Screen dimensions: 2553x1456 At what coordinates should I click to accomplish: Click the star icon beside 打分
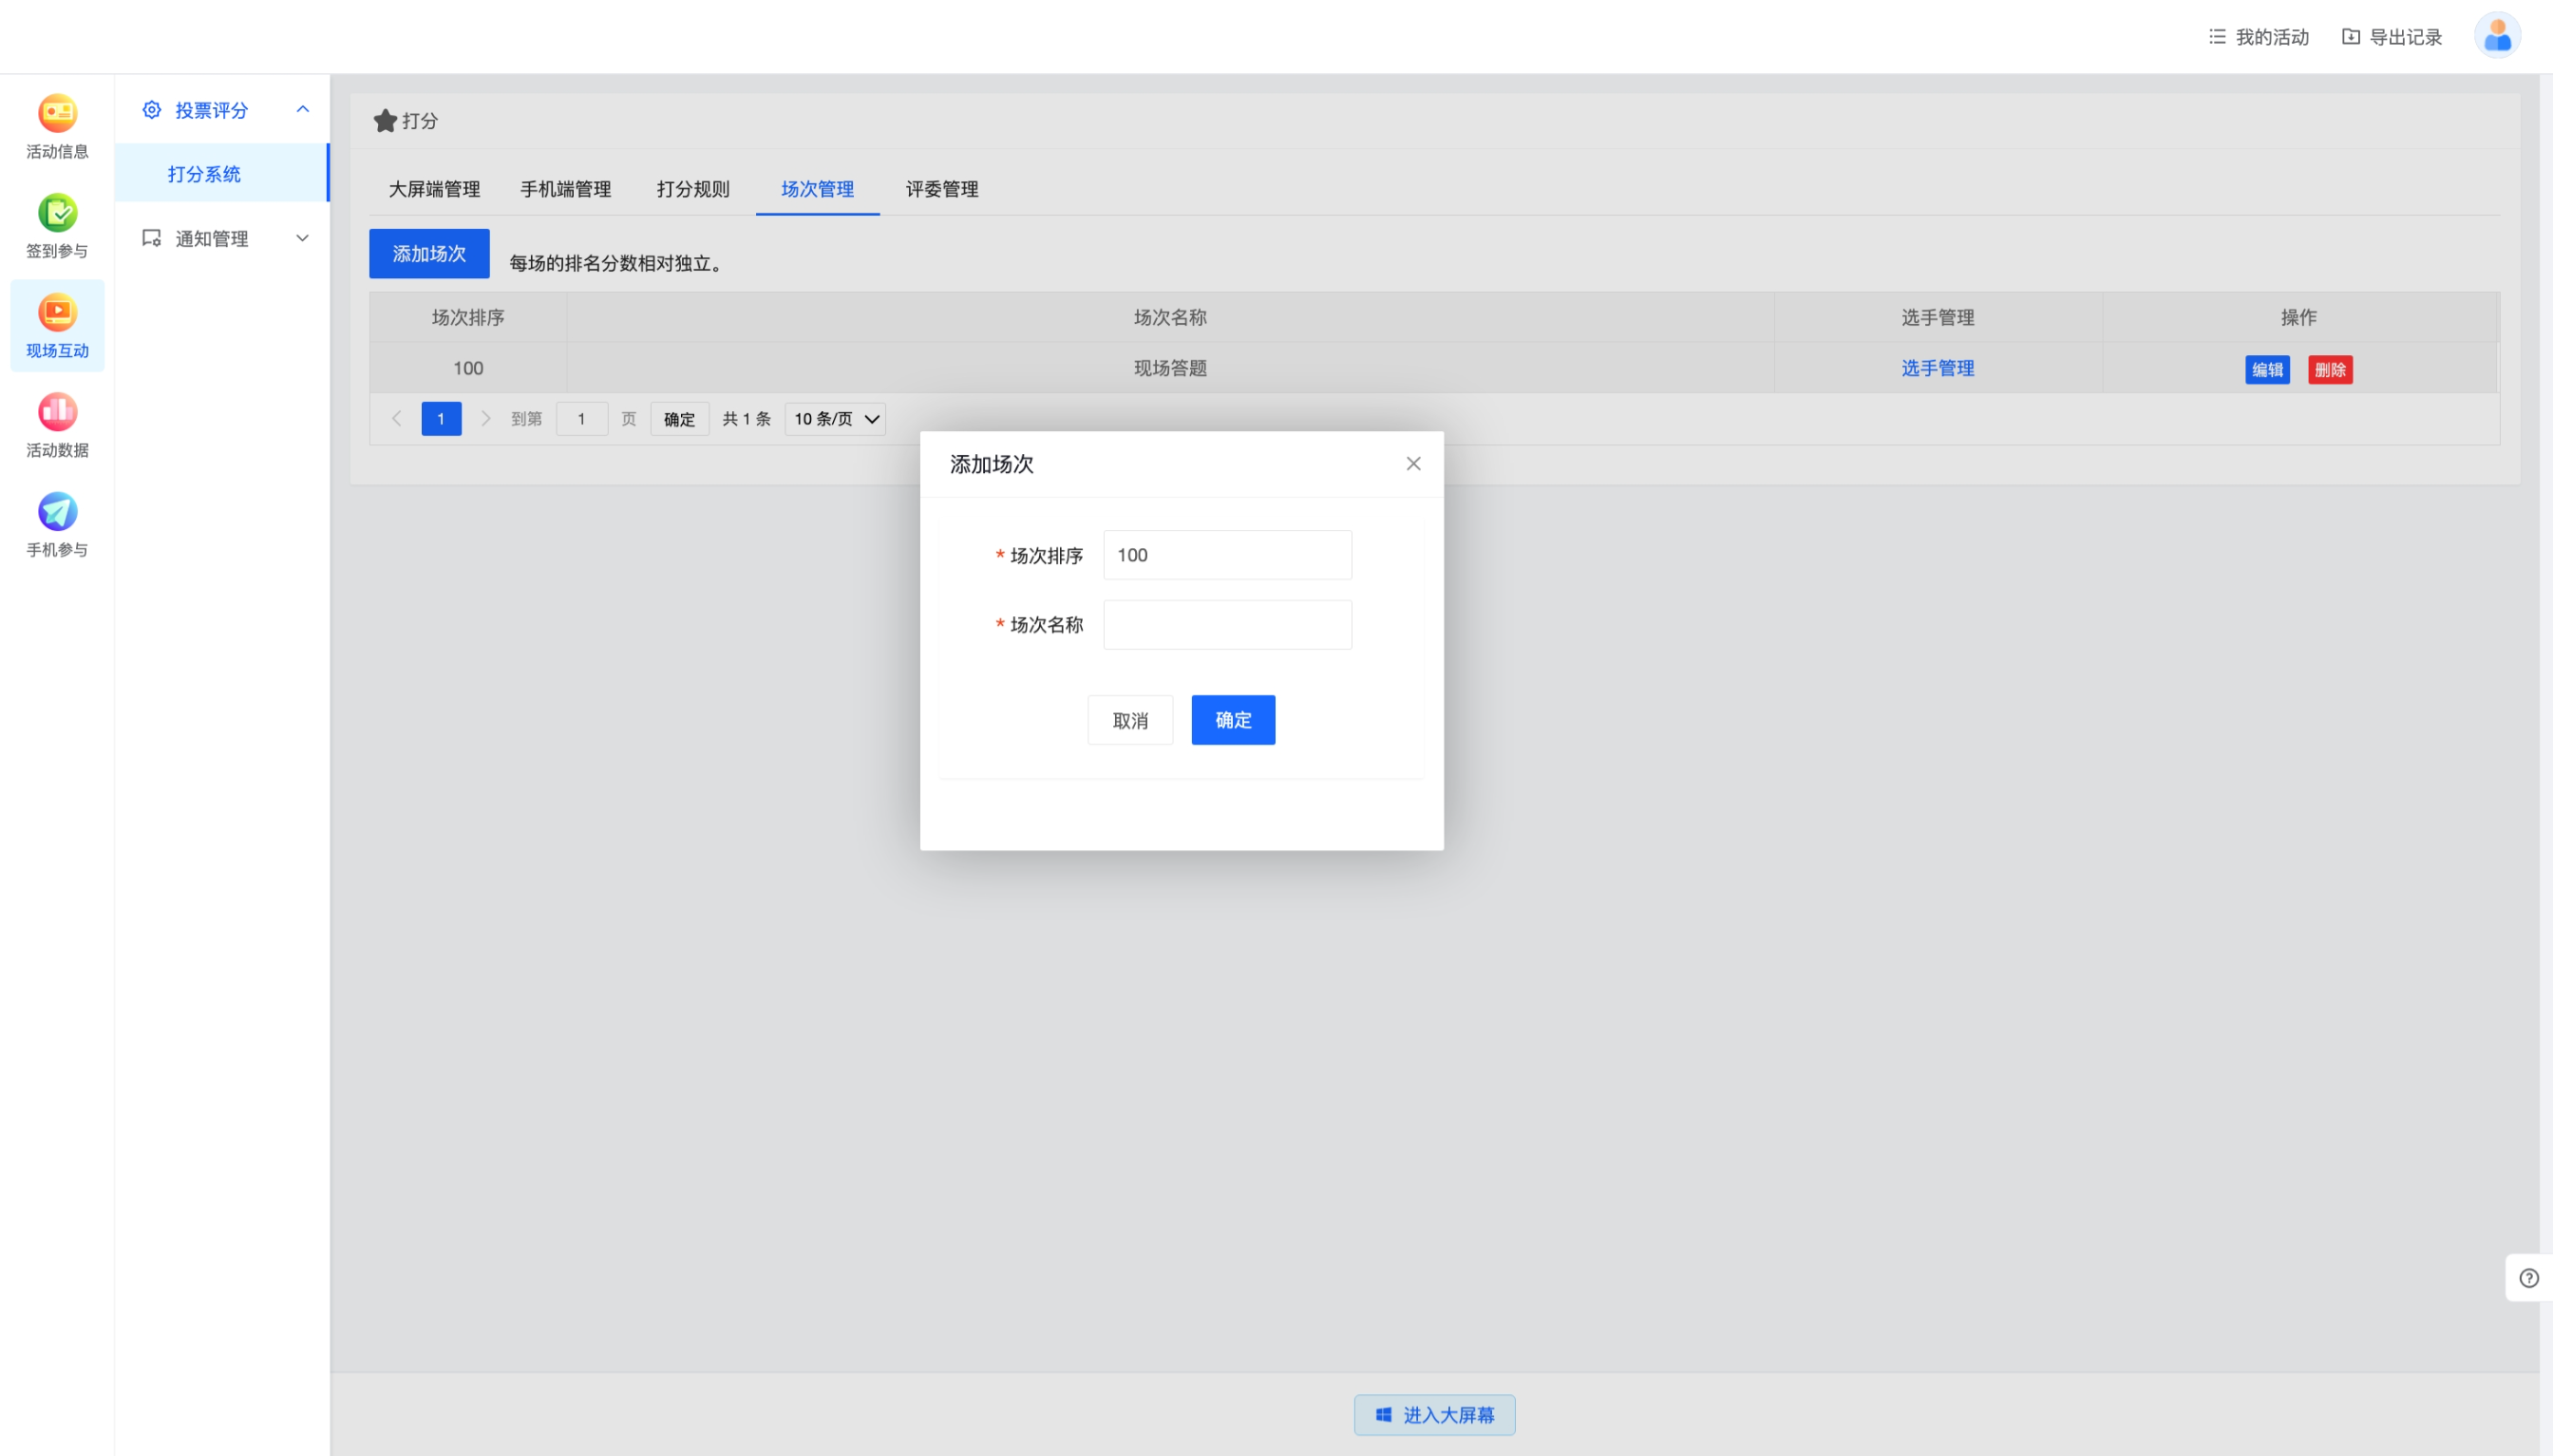point(385,120)
